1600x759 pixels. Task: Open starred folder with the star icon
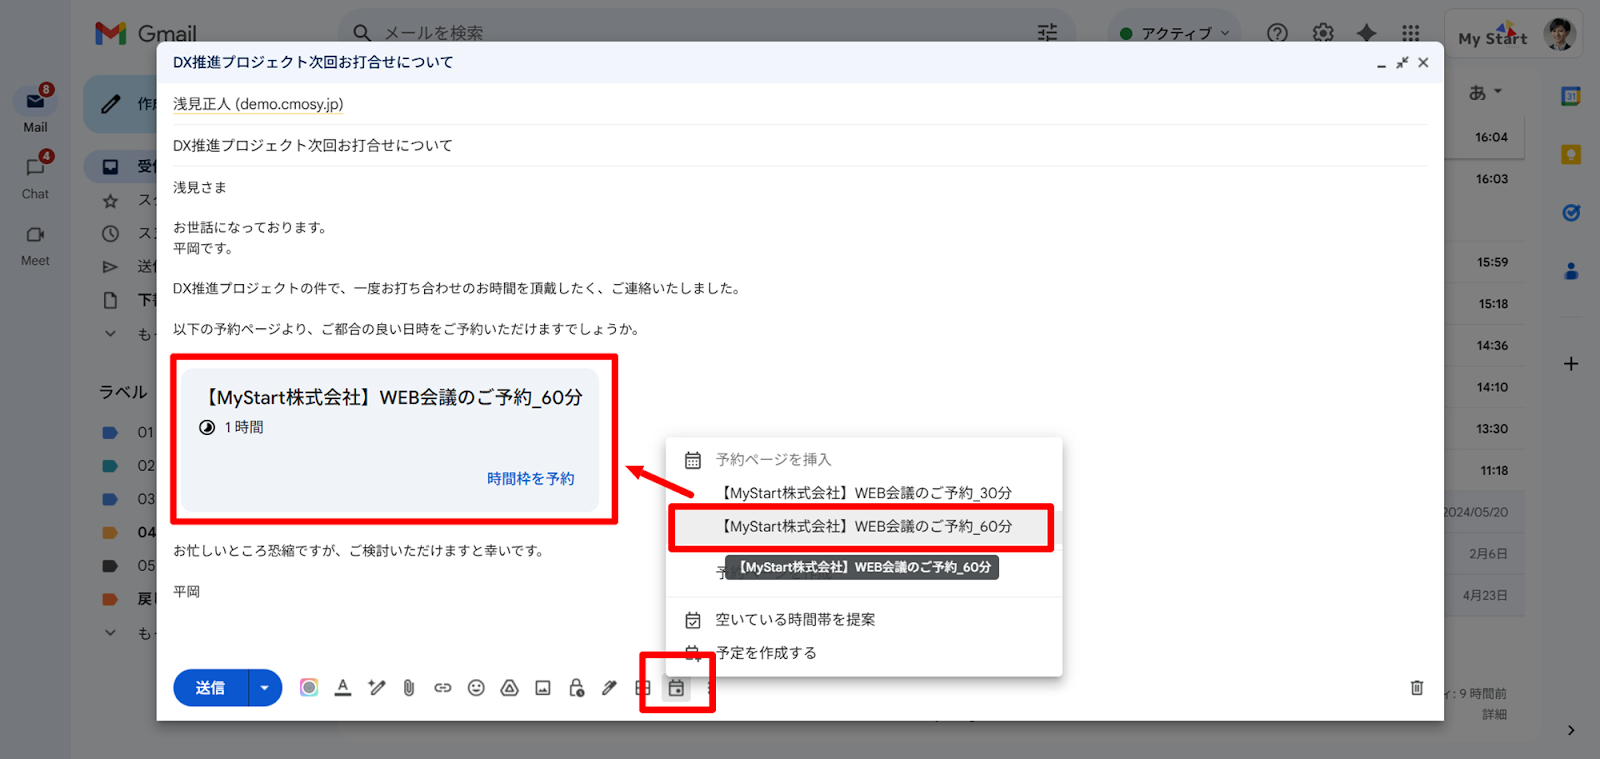pyautogui.click(x=110, y=201)
